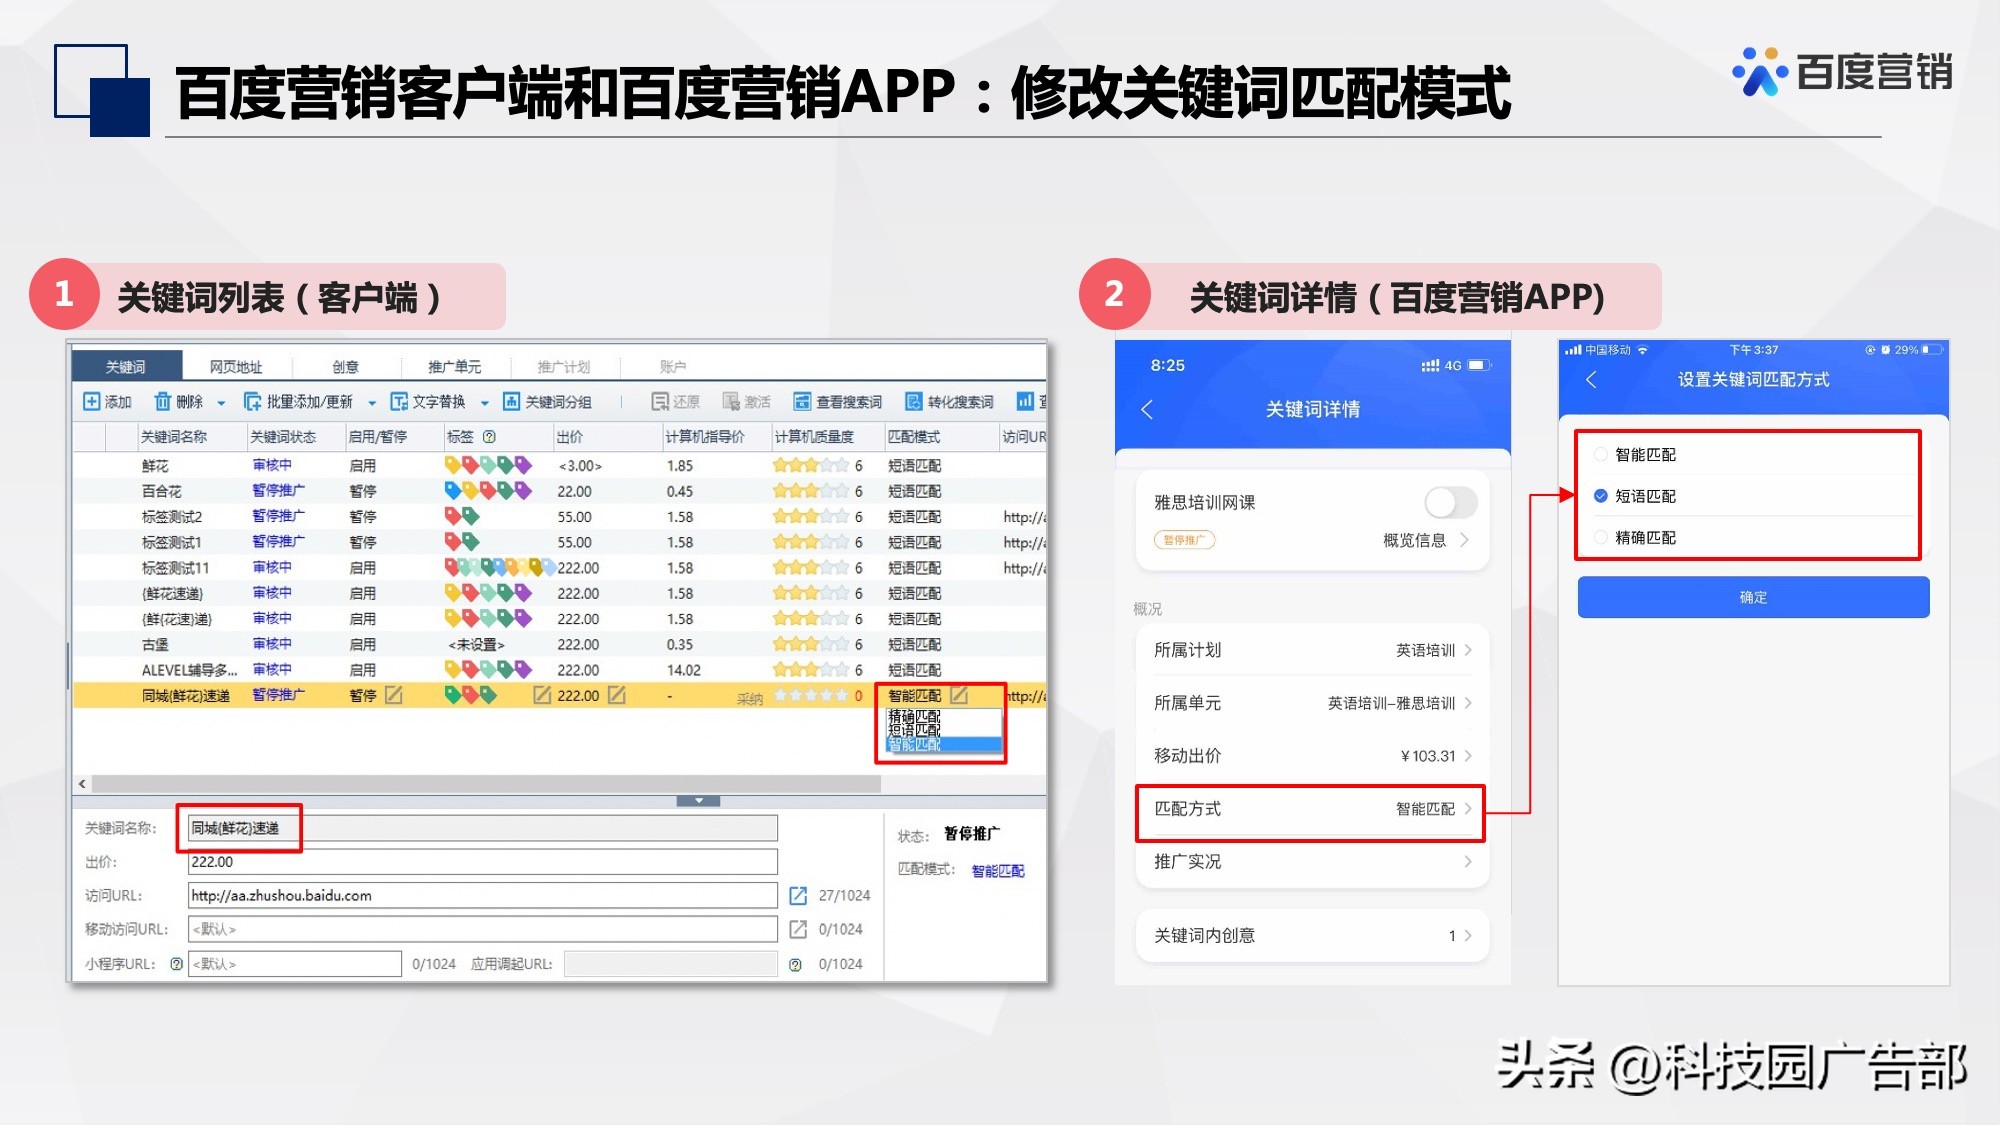Click the 智能匹配 link beside 匹配模式
2000x1125 pixels.
tap(997, 871)
